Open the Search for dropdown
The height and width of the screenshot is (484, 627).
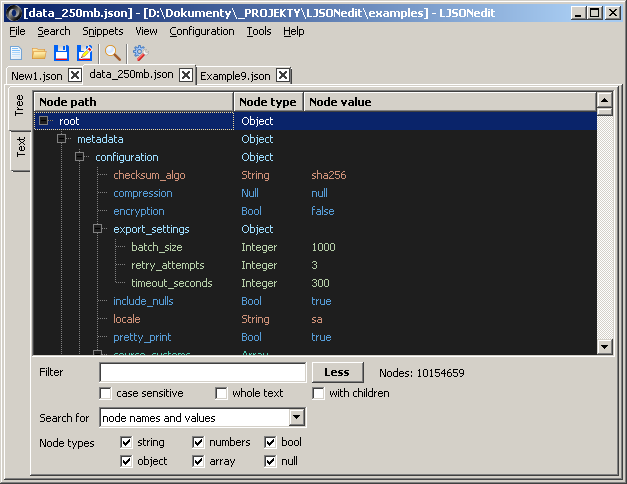click(296, 417)
